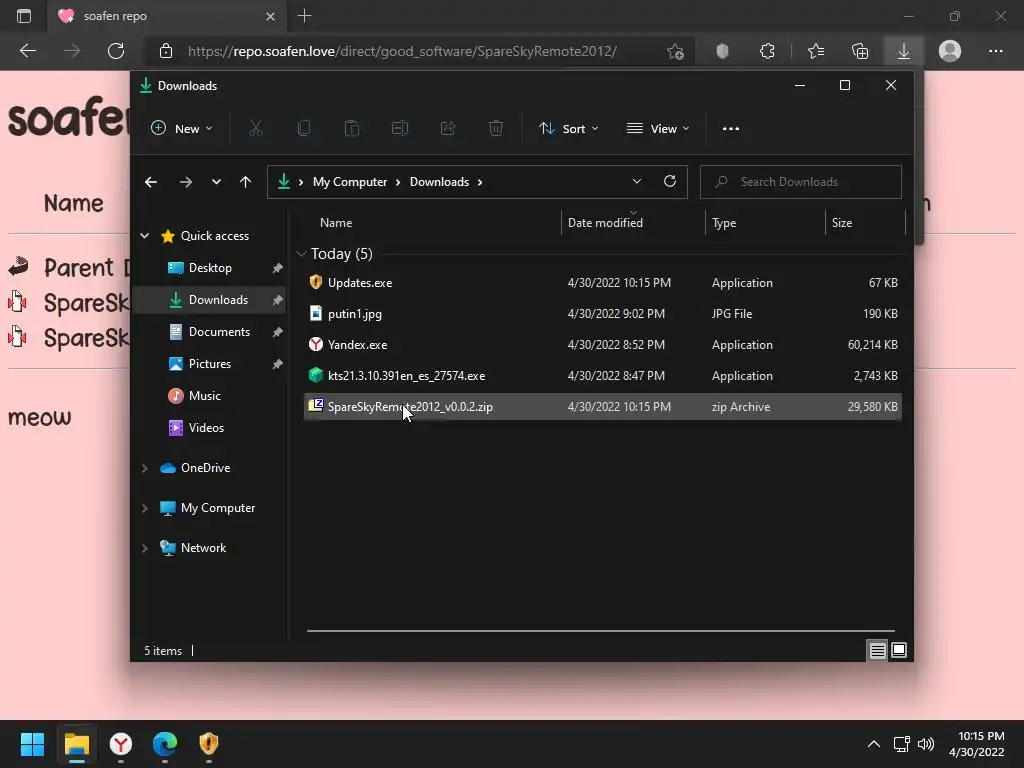The height and width of the screenshot is (768, 1024).
Task: Sort by the Type column header
Action: tap(765, 223)
